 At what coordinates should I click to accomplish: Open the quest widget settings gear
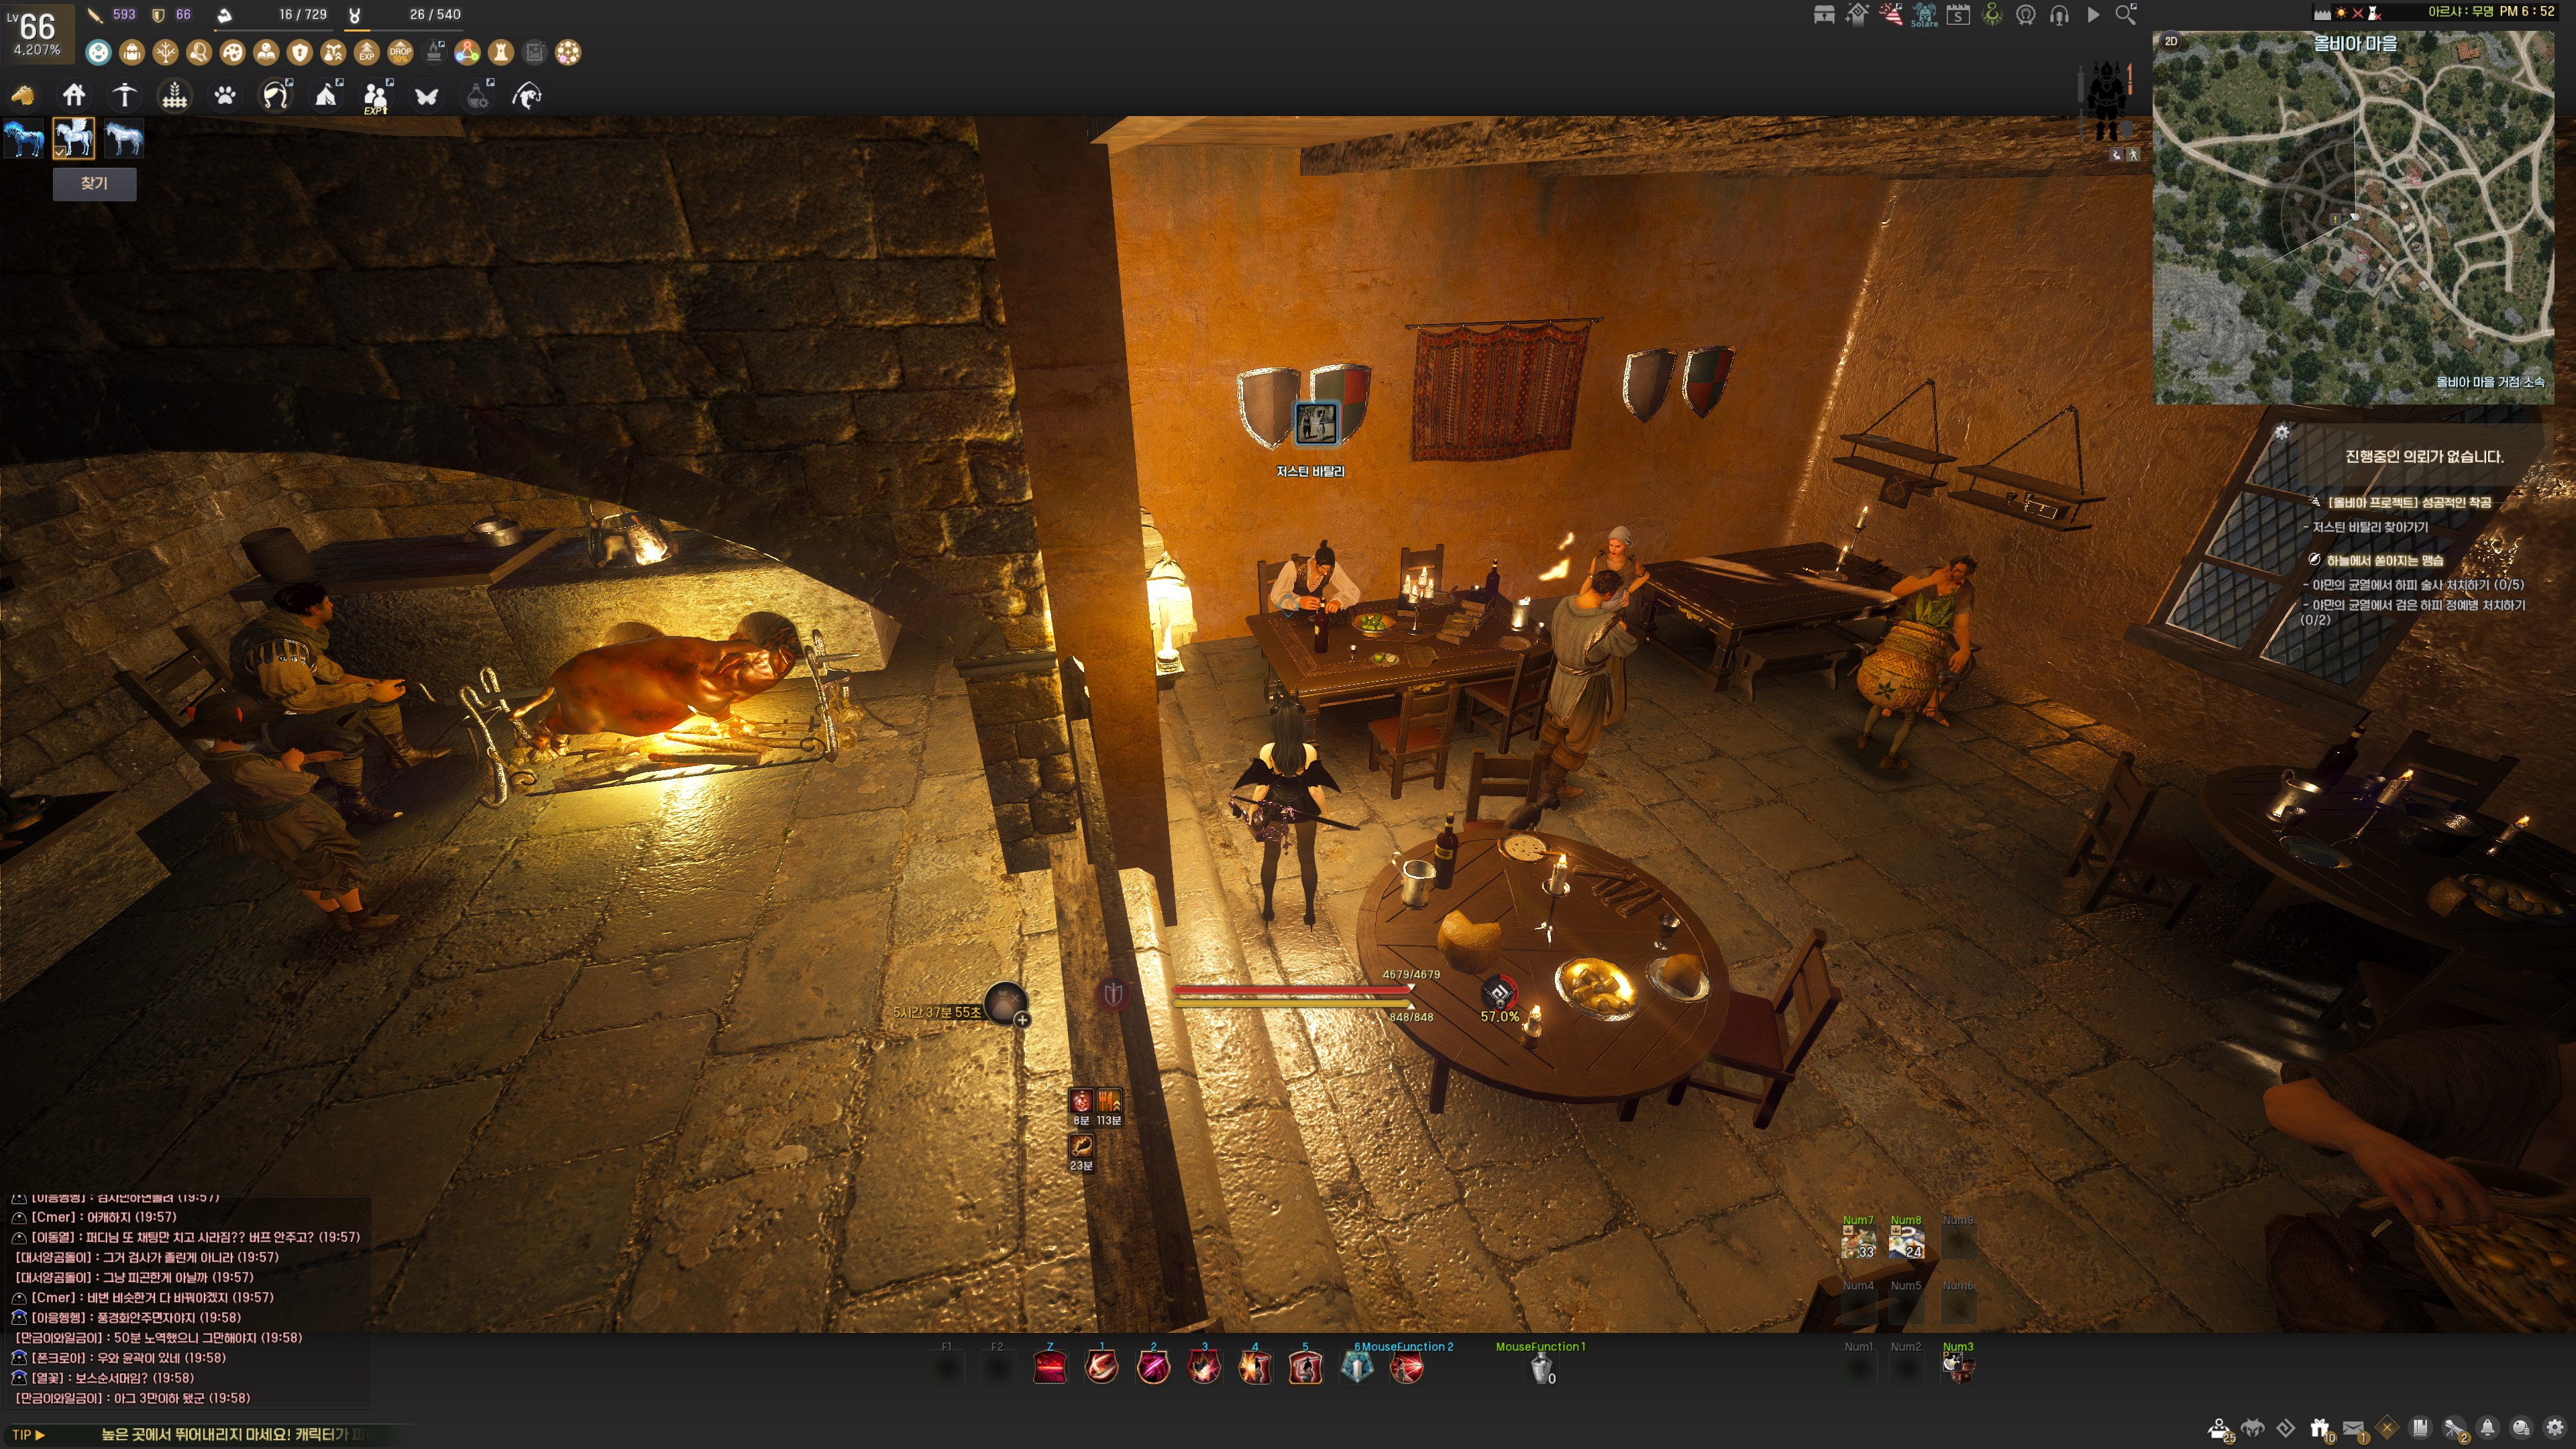[2282, 432]
